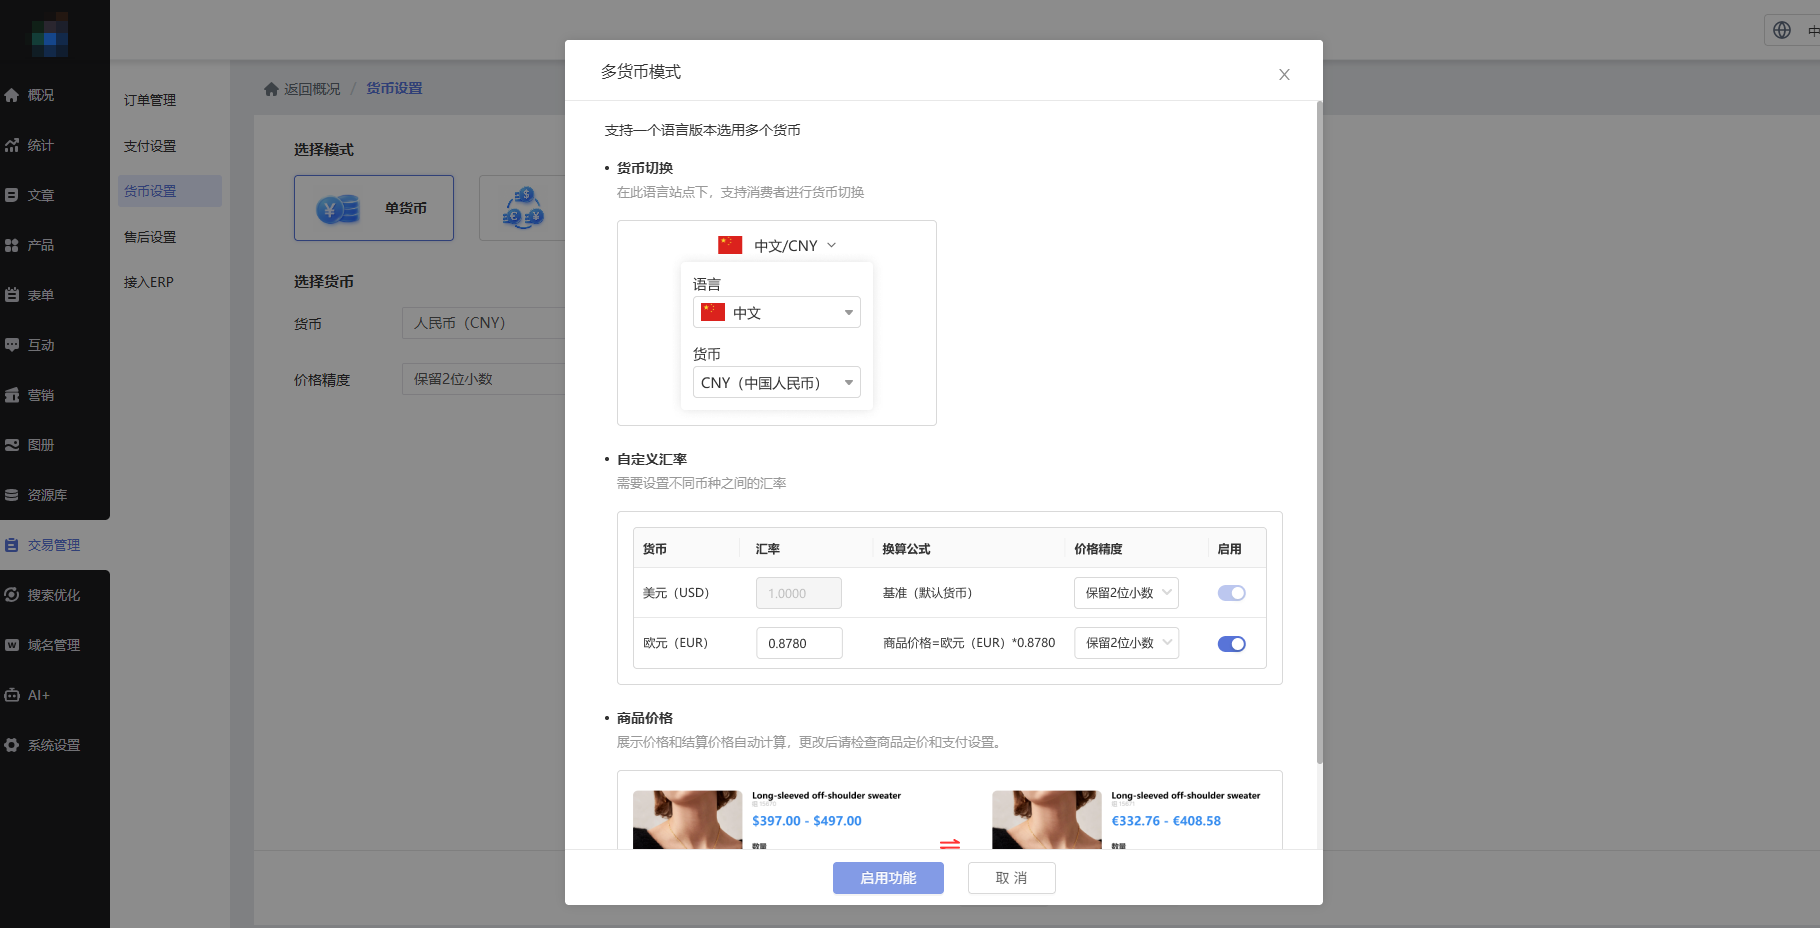The height and width of the screenshot is (928, 1820).
Task: Open 订单管理 submenu item
Action: tap(150, 100)
